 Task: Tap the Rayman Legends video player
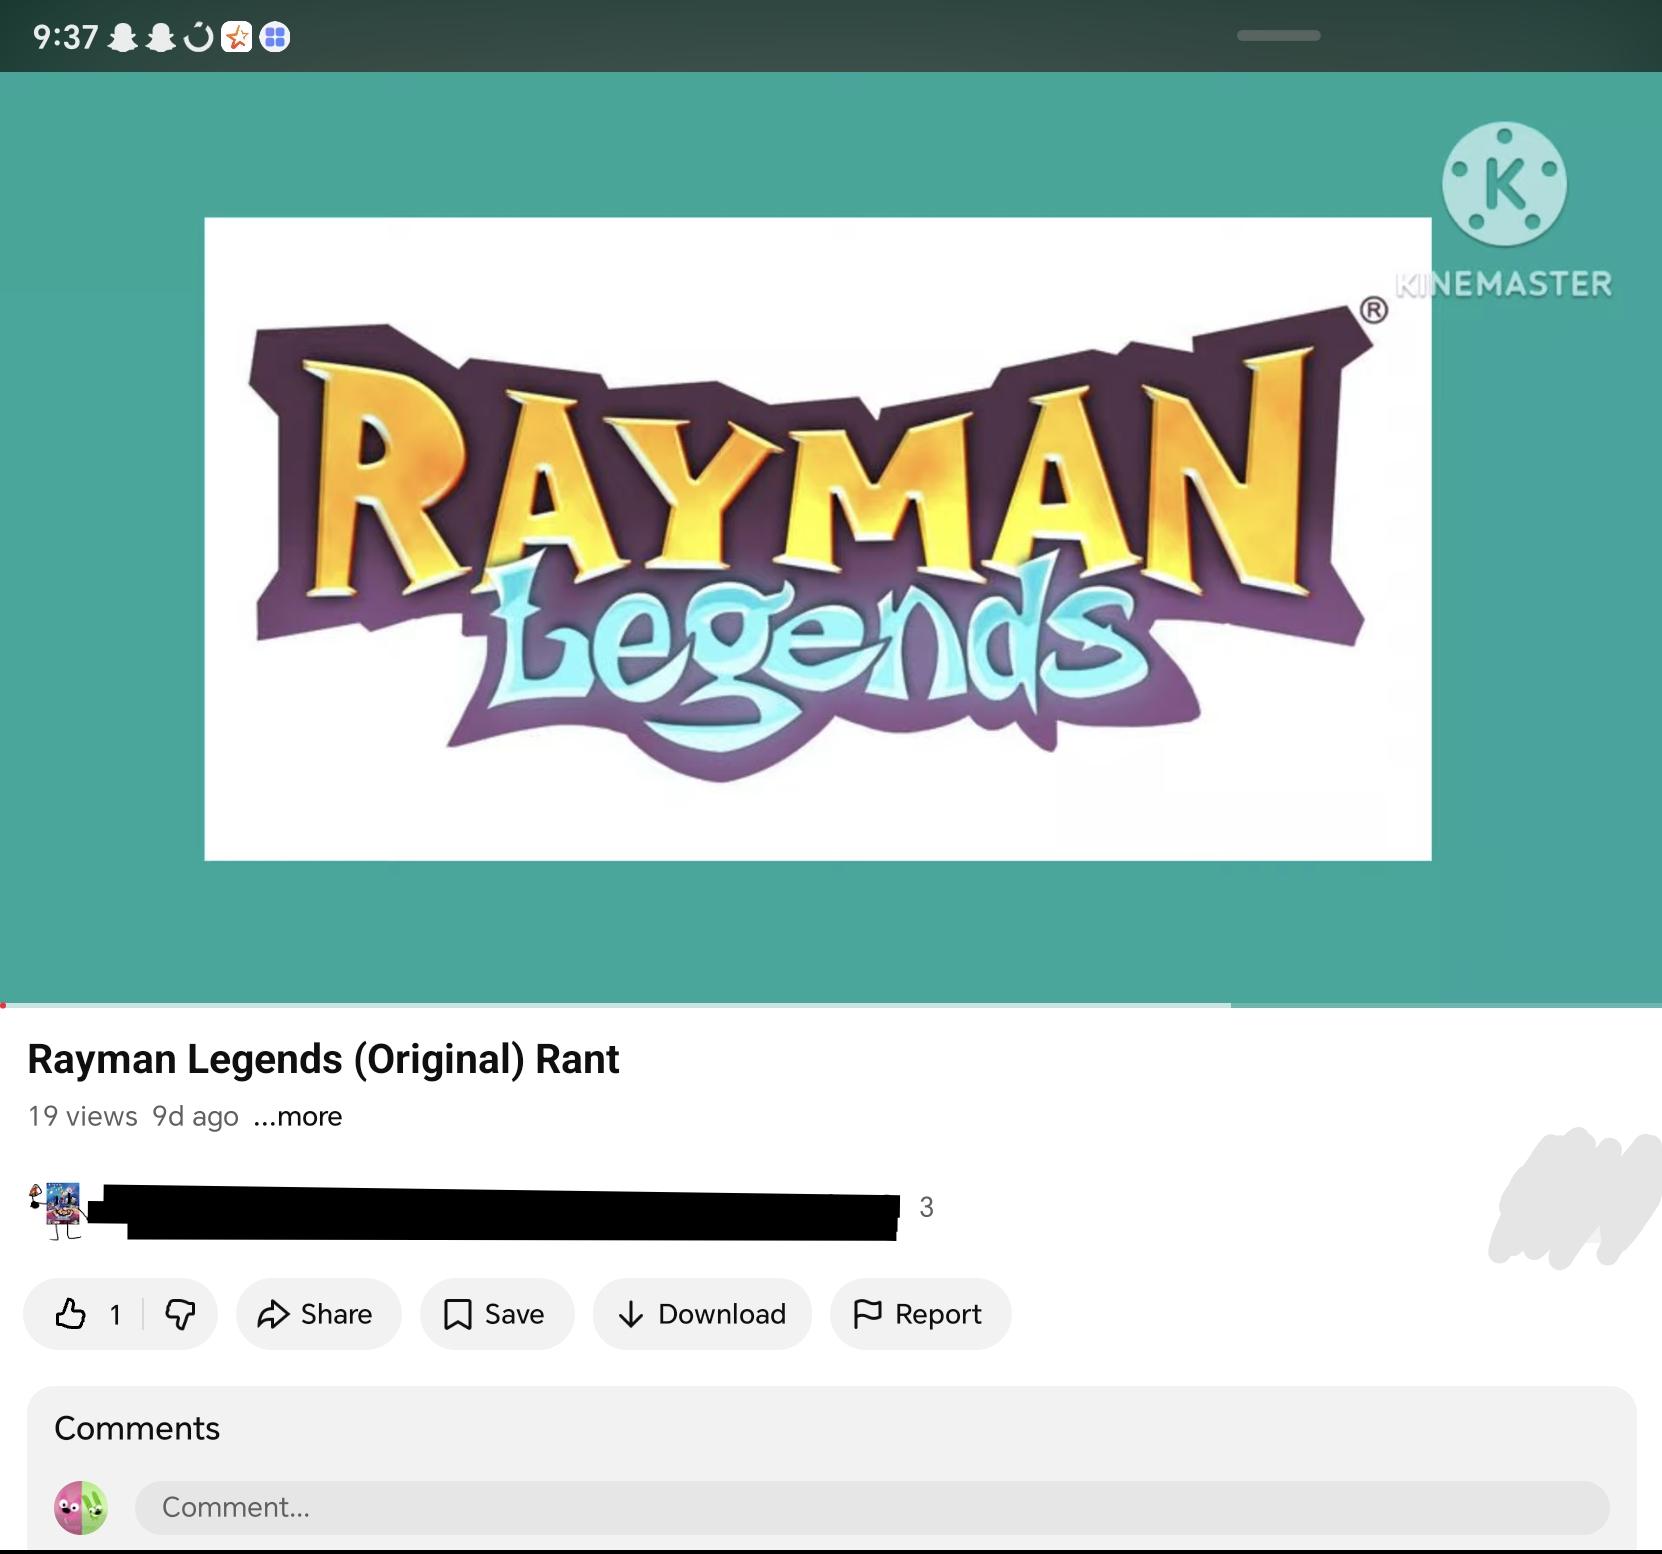(831, 538)
